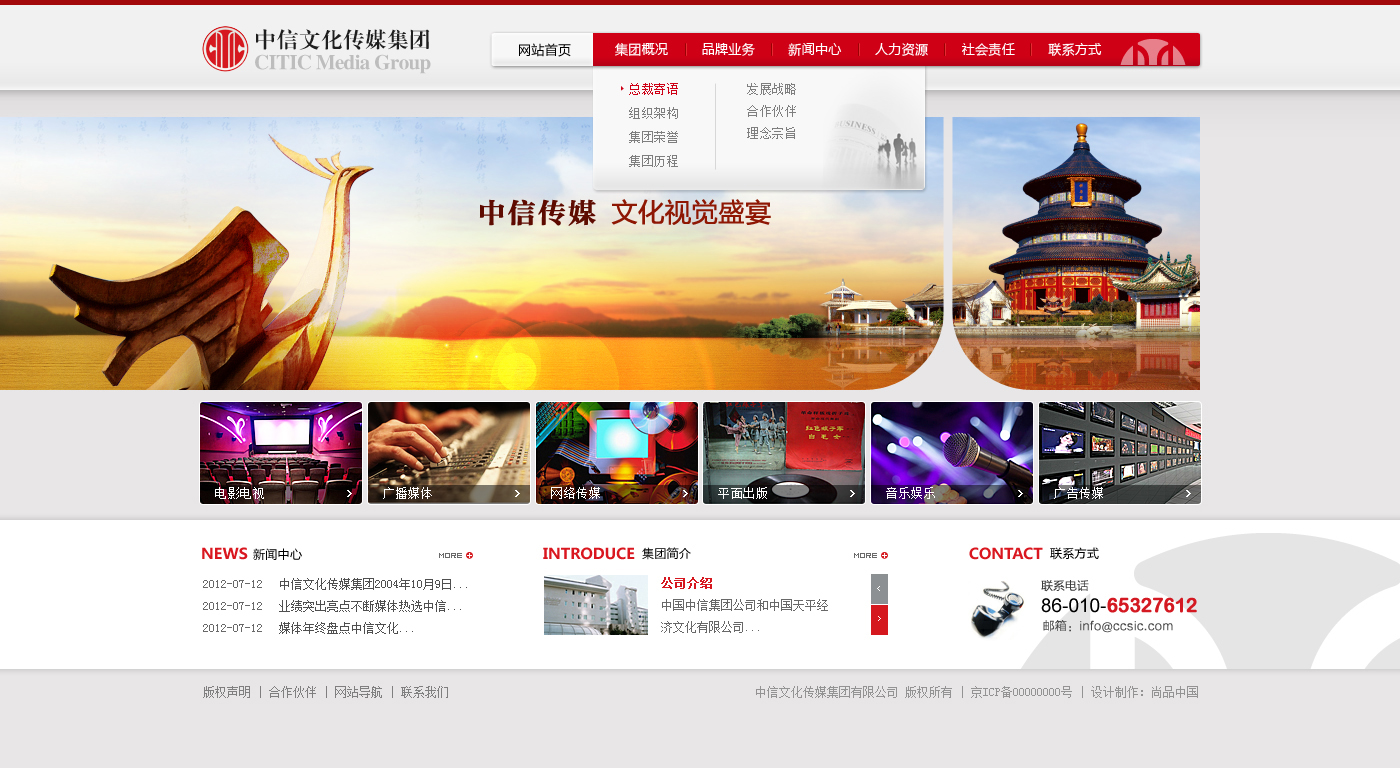Open news item 业绩突出亮点不断媒体热选中信

click(370, 606)
